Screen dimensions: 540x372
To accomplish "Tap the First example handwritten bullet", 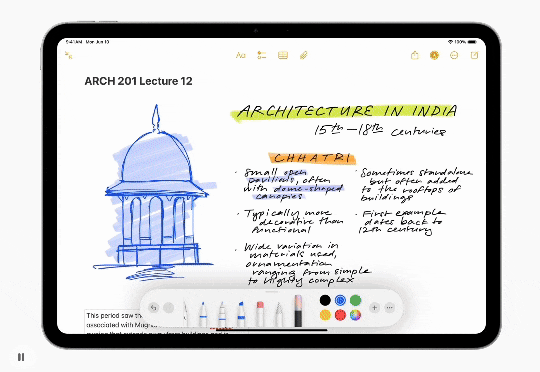I will point(401,222).
